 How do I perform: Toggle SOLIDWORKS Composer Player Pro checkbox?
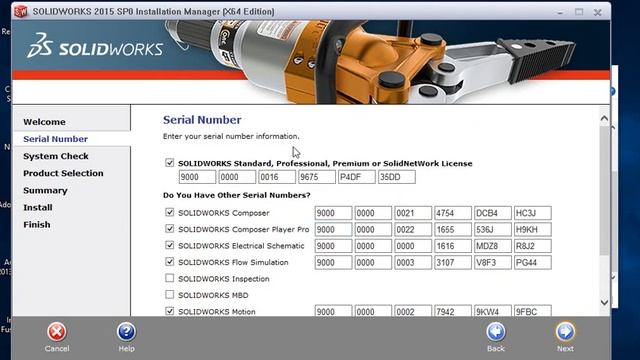[169, 229]
